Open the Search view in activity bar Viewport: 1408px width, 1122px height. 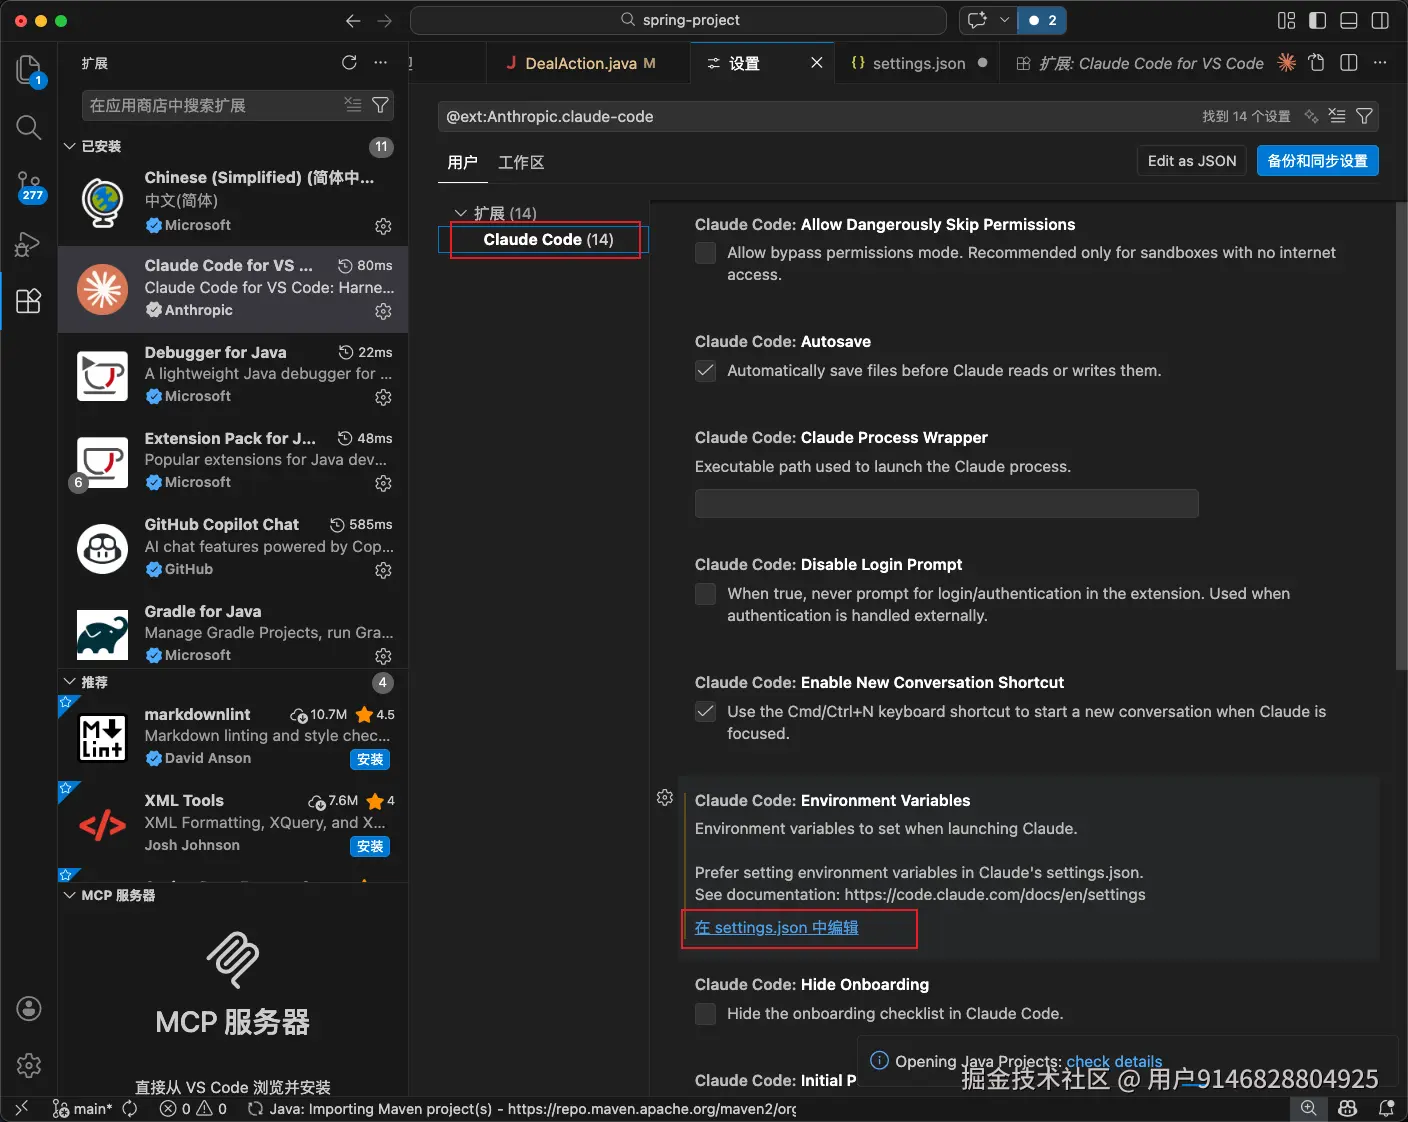[x=29, y=127]
